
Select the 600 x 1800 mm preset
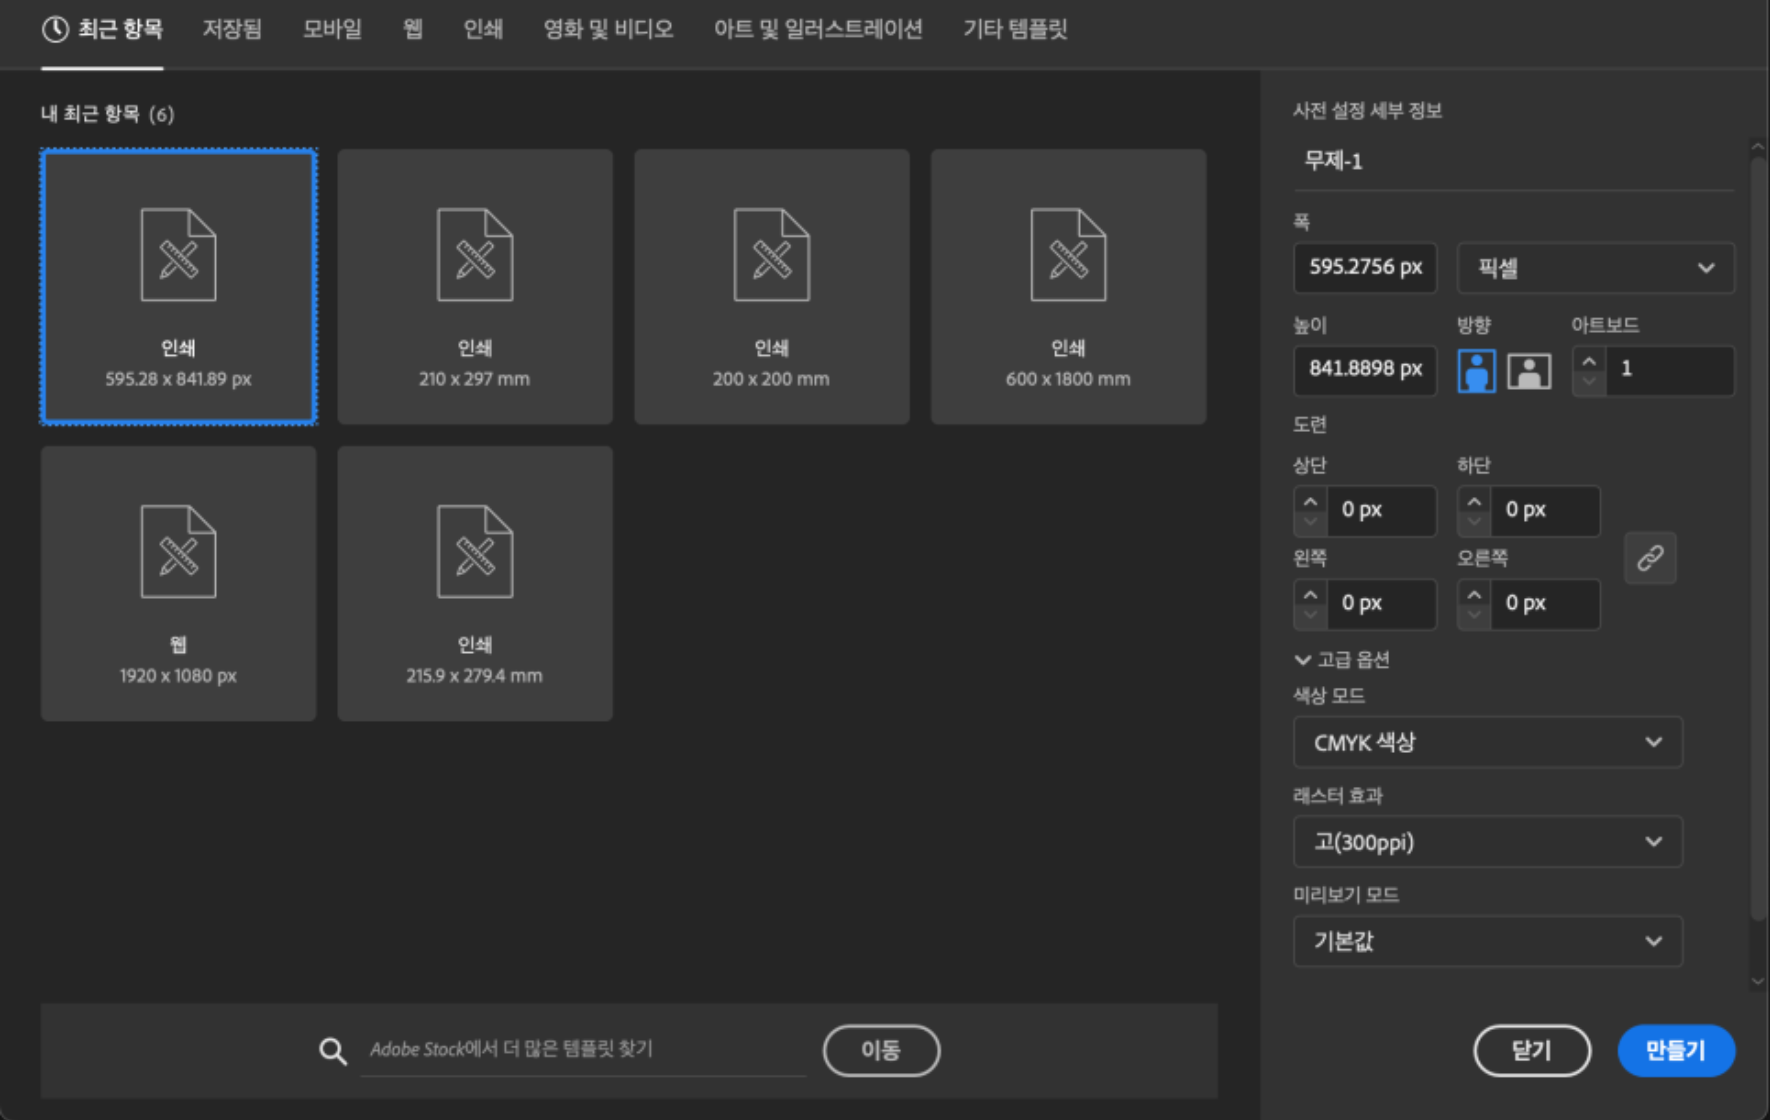1068,287
